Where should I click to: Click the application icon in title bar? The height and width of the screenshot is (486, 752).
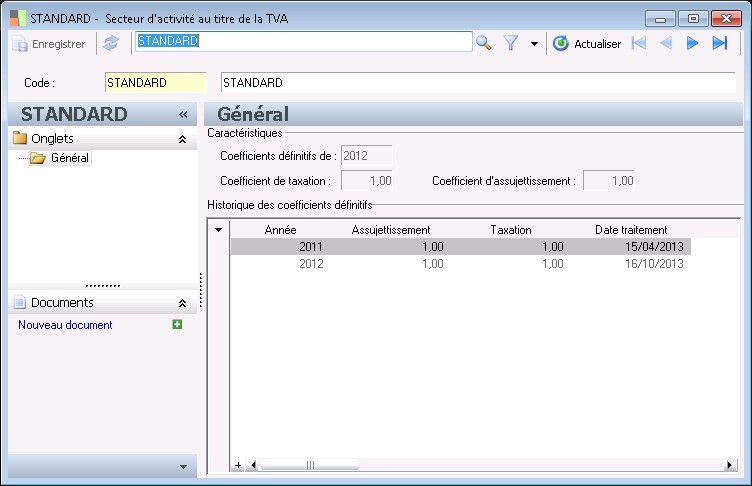click(x=18, y=18)
